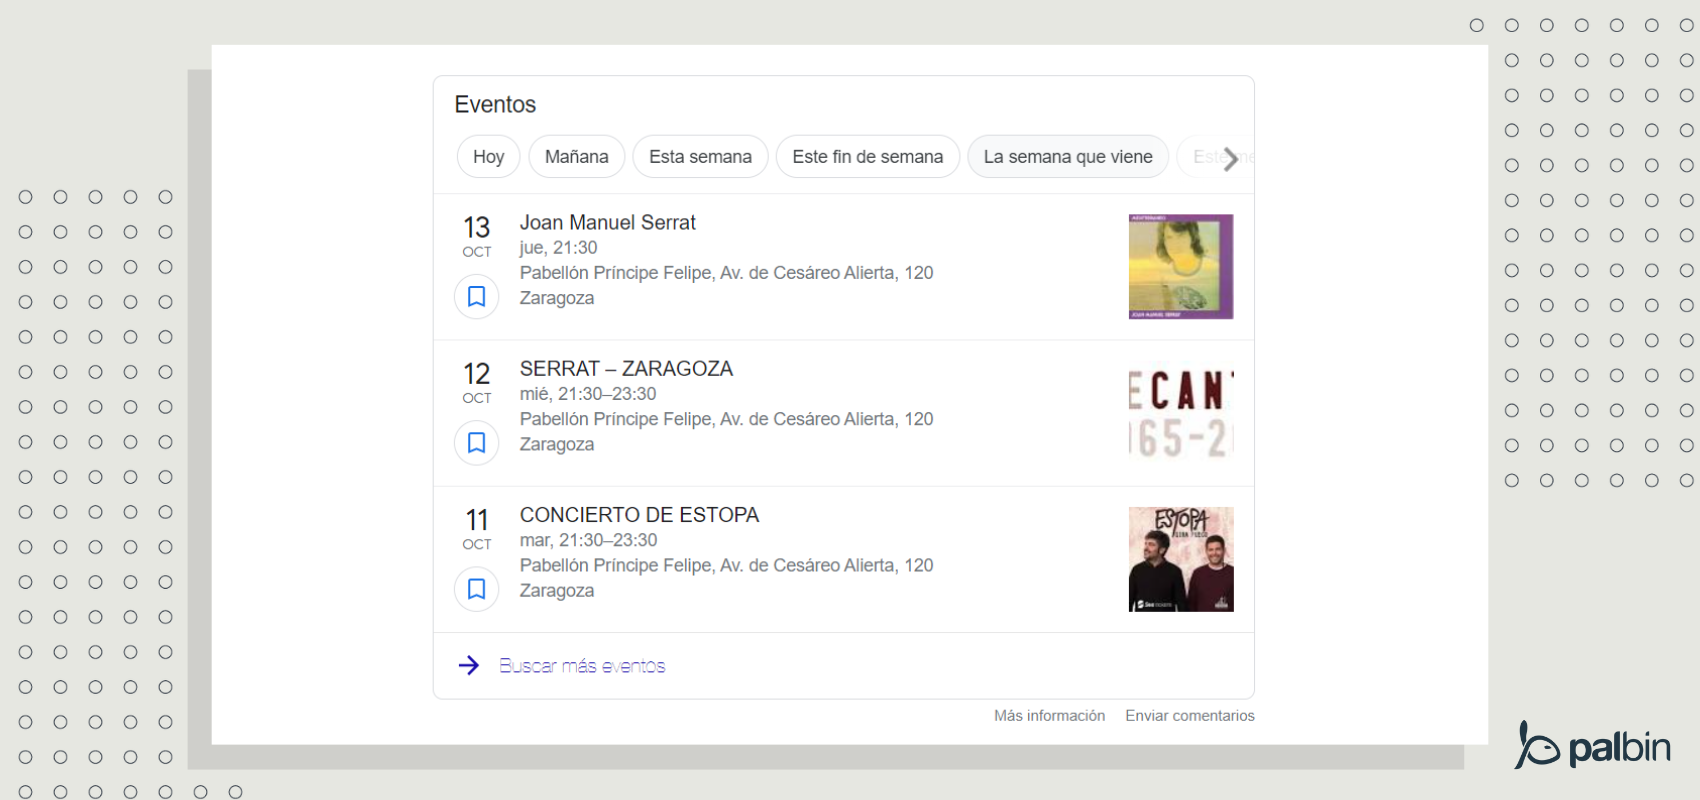Image resolution: width=1700 pixels, height=800 pixels.
Task: Click the 12 OCT date label
Action: [477, 382]
